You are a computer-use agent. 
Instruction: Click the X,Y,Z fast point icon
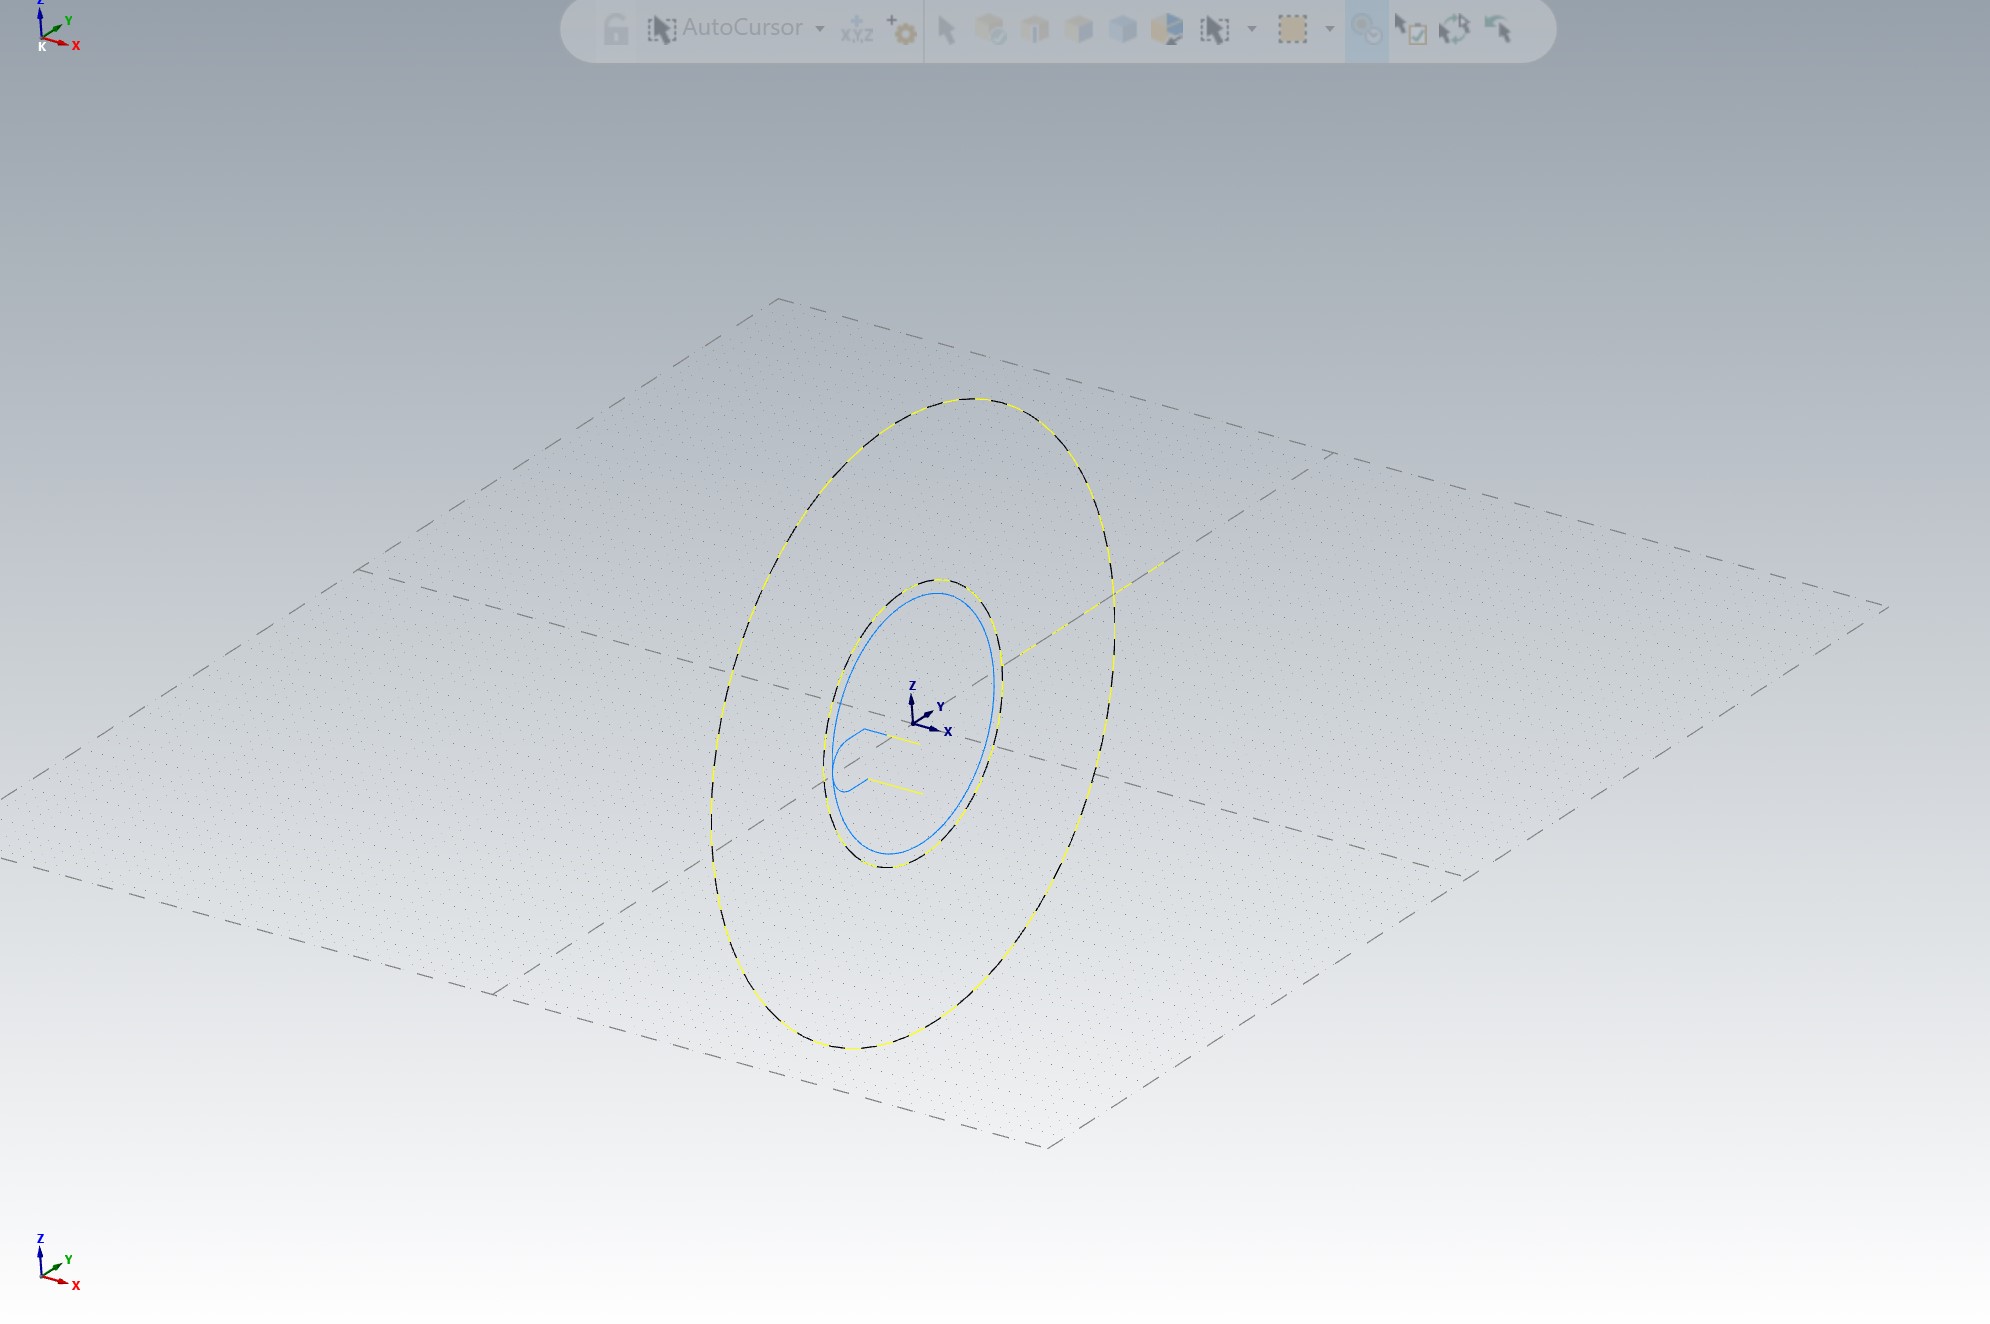pyautogui.click(x=857, y=29)
